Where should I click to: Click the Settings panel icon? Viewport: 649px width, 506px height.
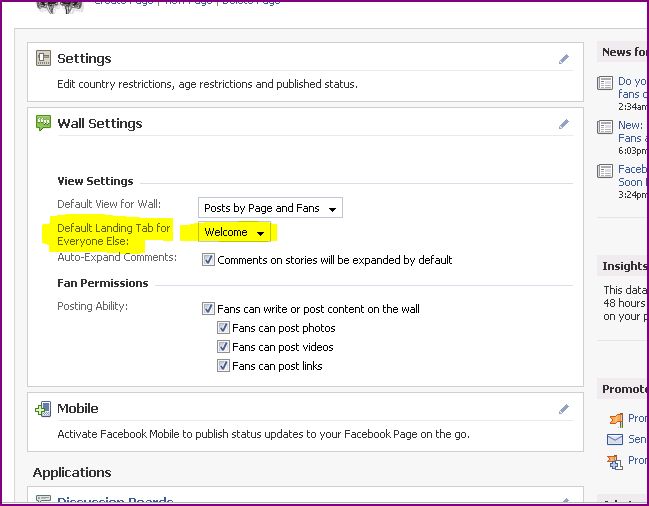pyautogui.click(x=43, y=59)
